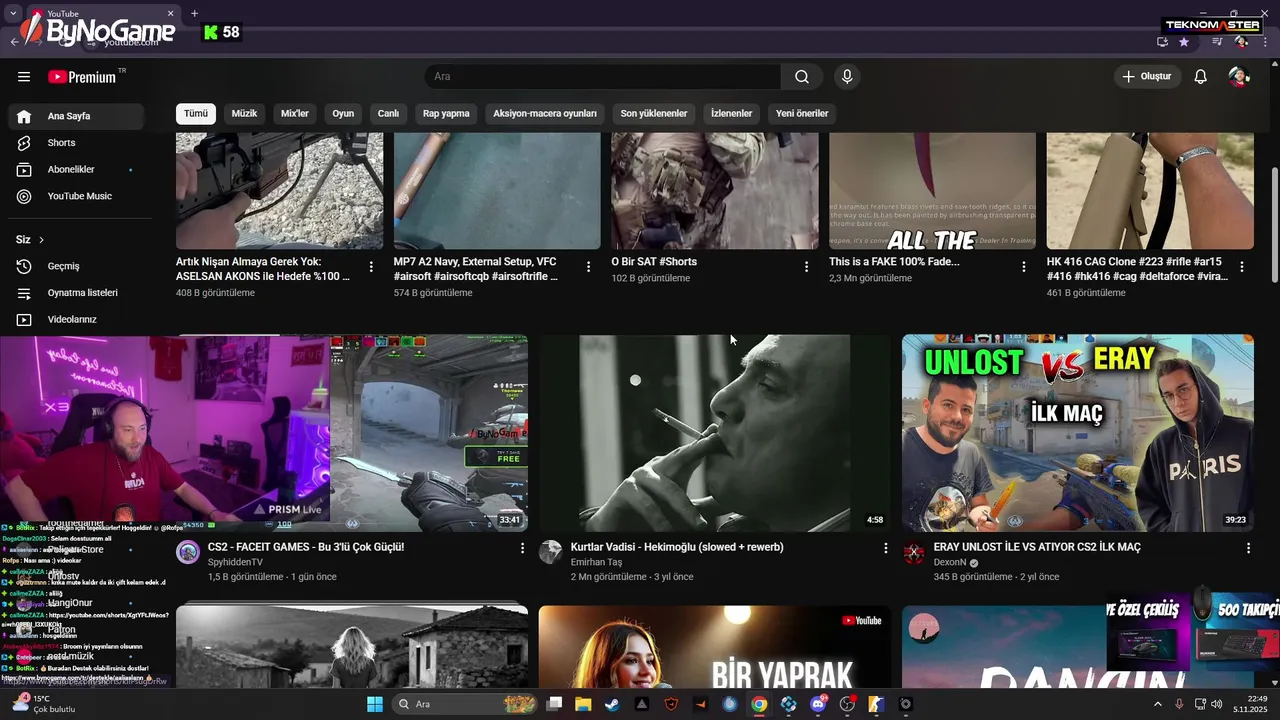Open Steam from the taskbar
This screenshot has height=720, width=1280.
(x=612, y=704)
